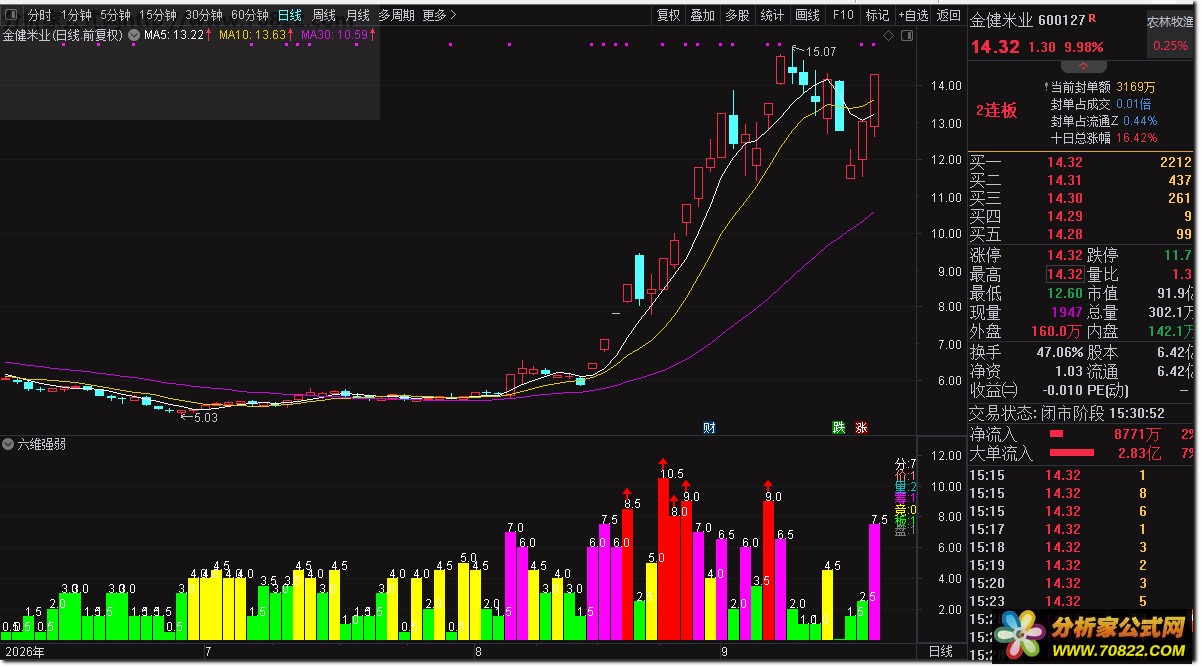Click the diamond marker icon above the chart

888,36
